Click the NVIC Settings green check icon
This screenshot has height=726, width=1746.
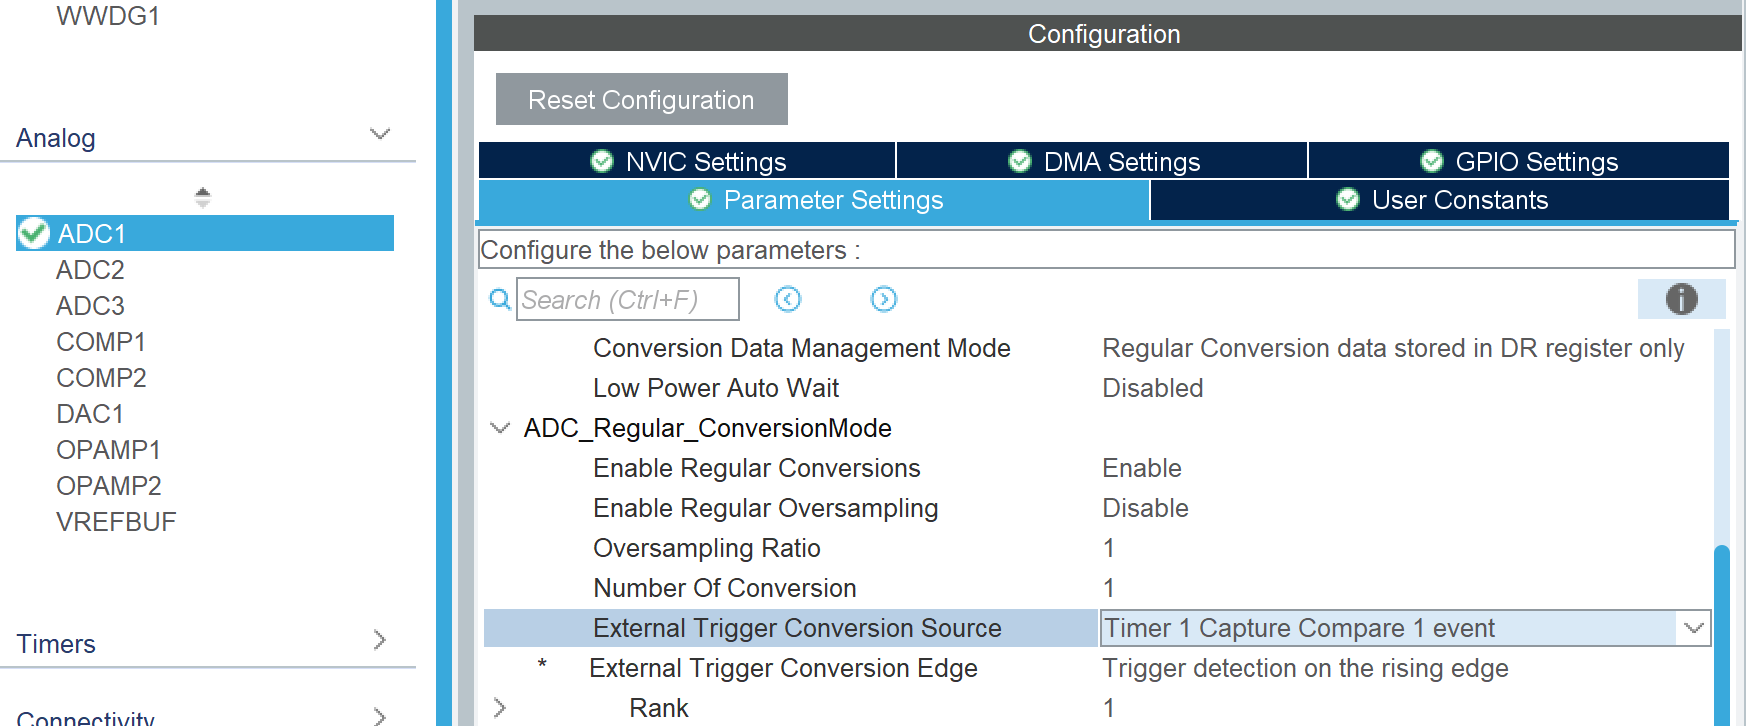point(602,161)
